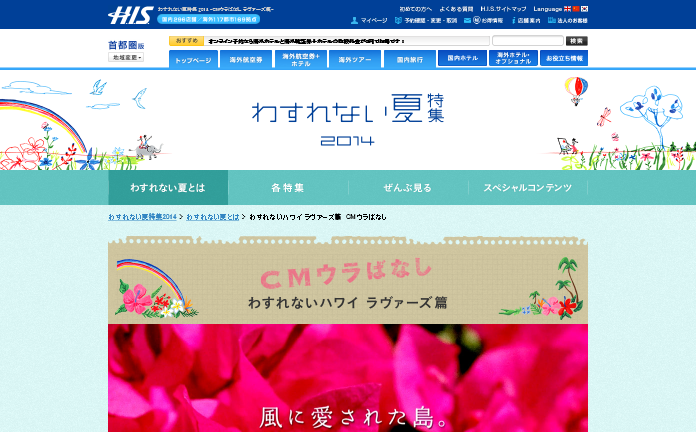696x432 pixels.
Task: Open よくある質問 FAQ link
Action: tap(456, 9)
